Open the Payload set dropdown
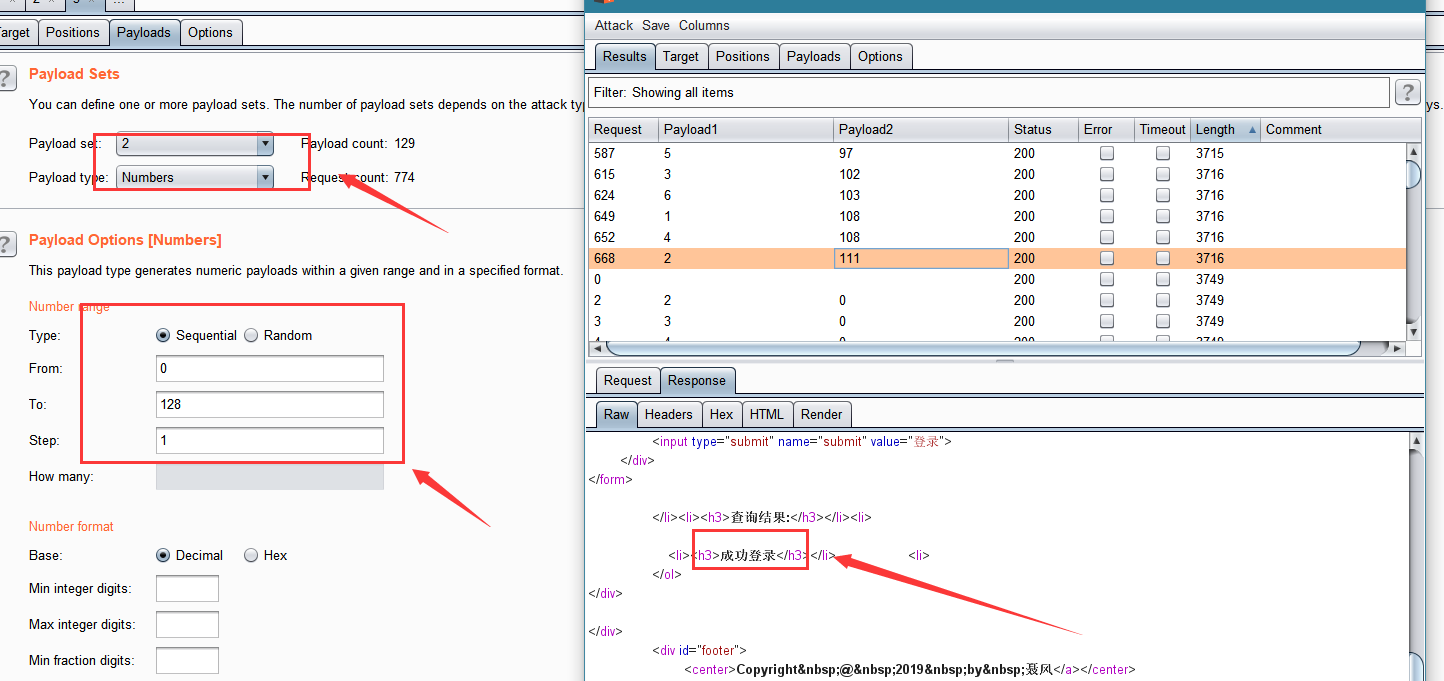1444x681 pixels. [195, 143]
